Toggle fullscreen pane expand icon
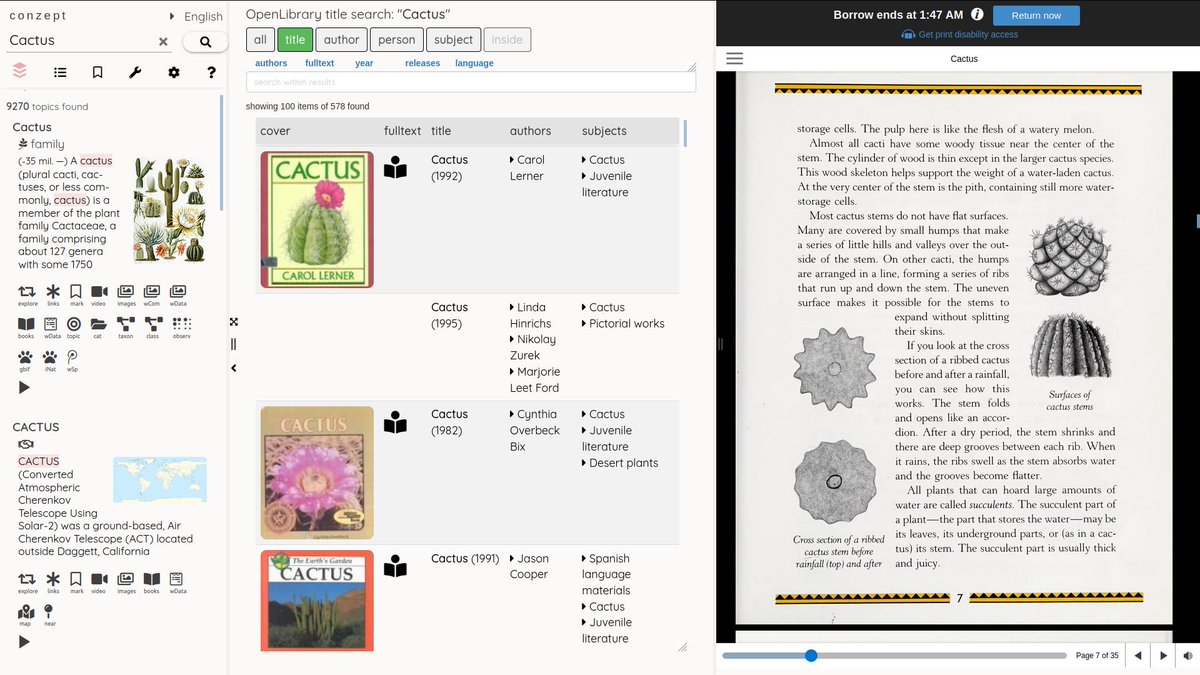 tap(233, 322)
